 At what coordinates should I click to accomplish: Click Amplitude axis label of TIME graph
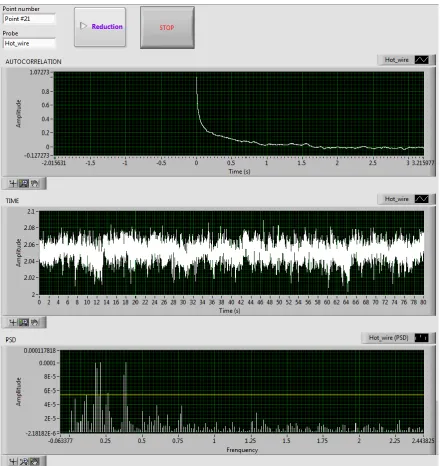coord(19,253)
